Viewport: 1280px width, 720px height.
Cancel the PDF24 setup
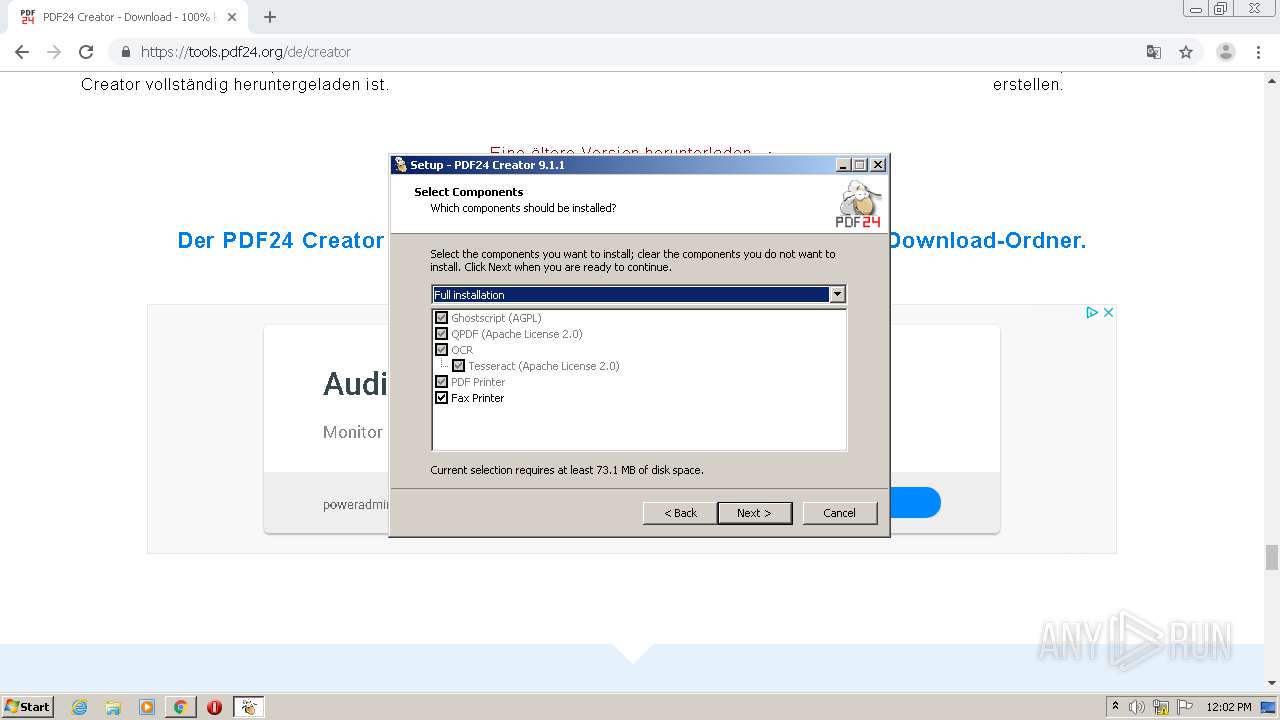coord(839,513)
